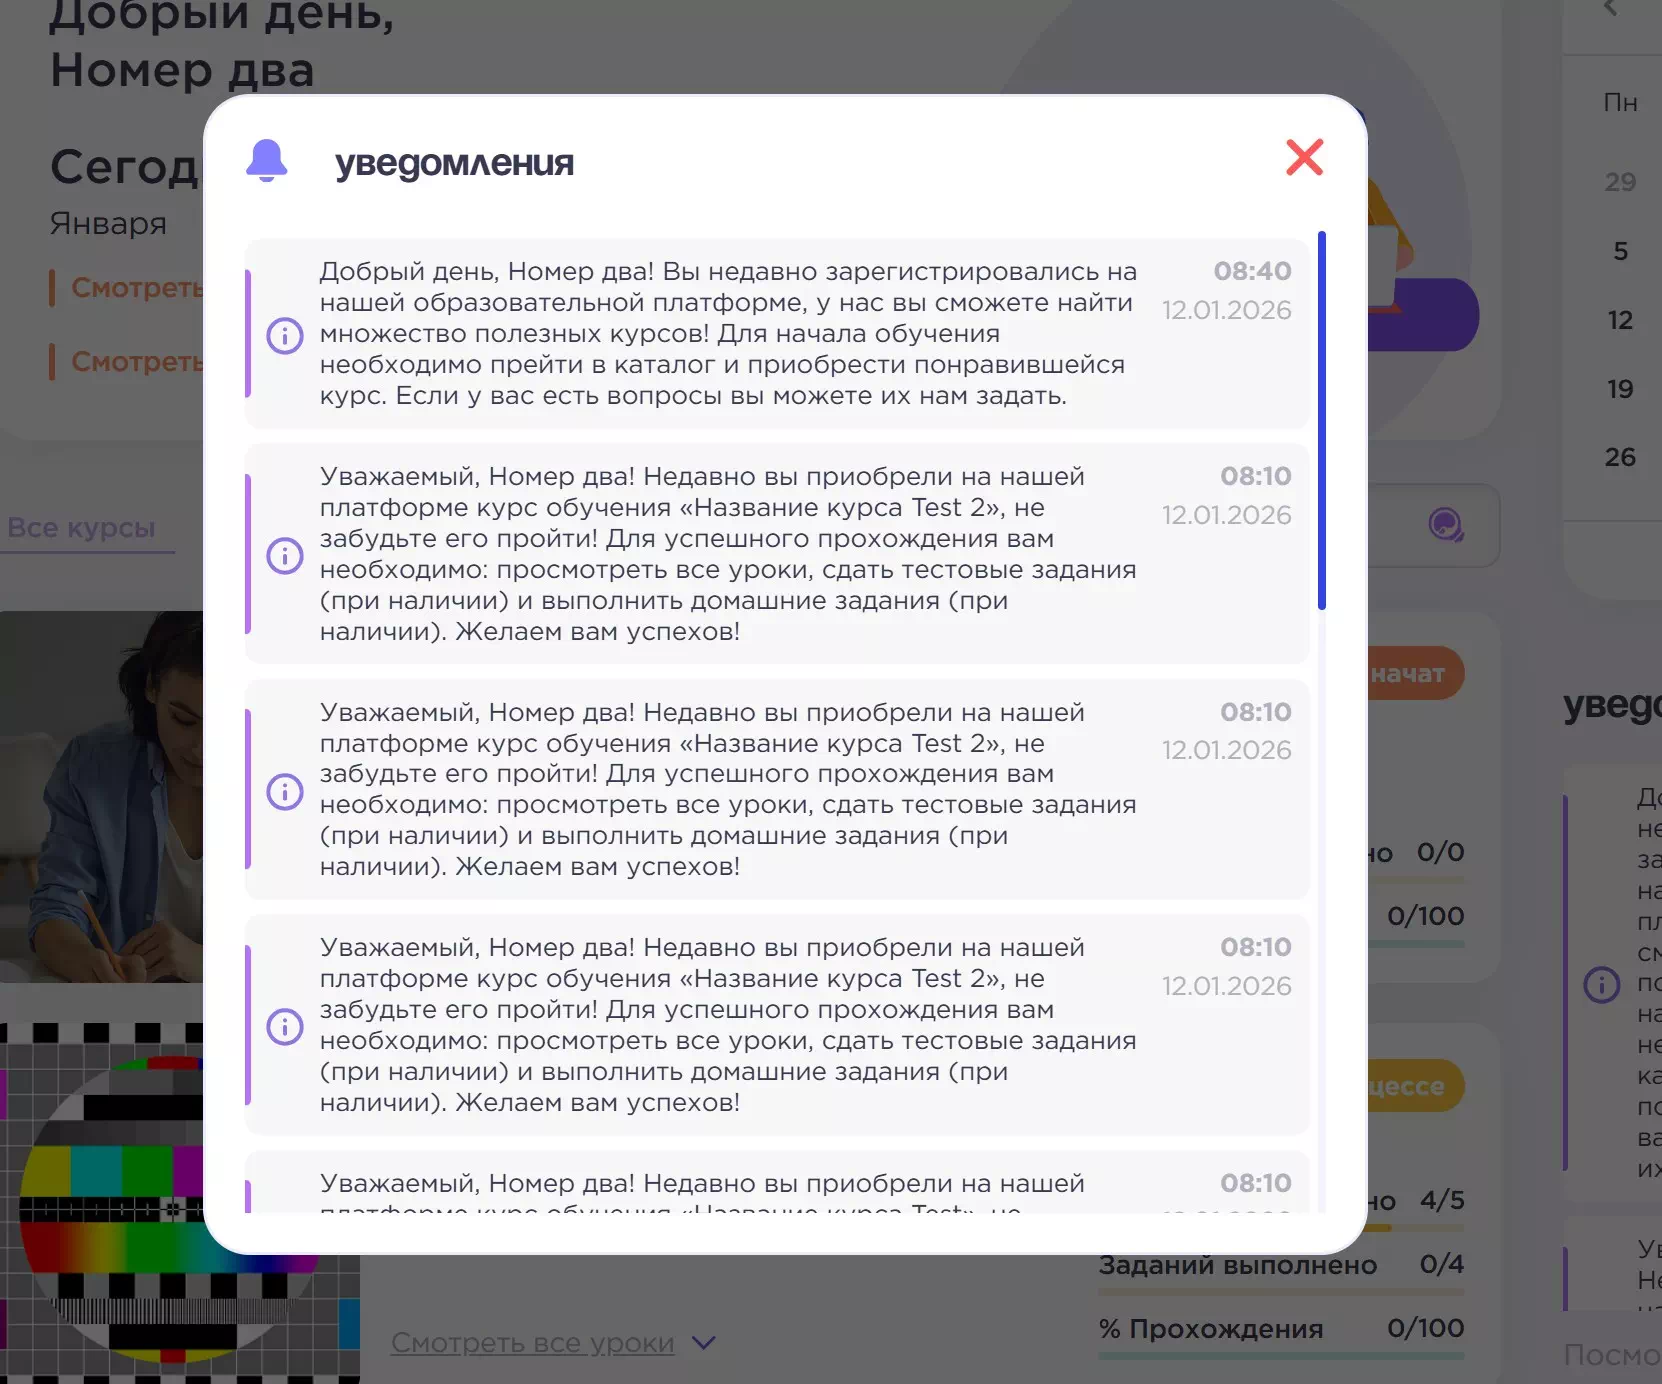Screen dimensions: 1662x1384
Task: Click info icon of the 08:40 welcome notification
Action: point(285,335)
